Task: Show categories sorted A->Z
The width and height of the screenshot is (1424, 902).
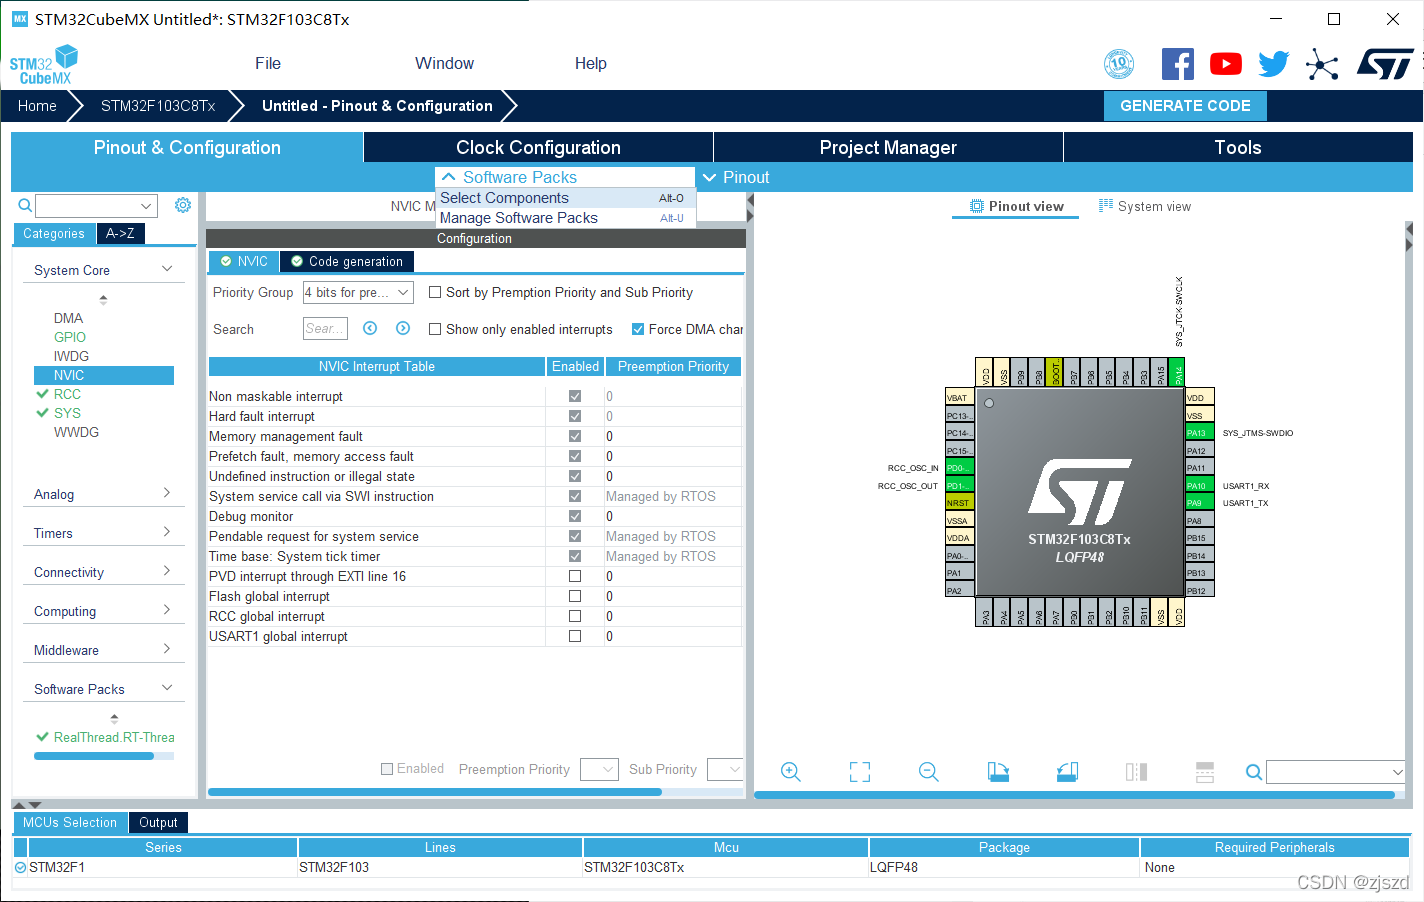Action: click(x=121, y=233)
